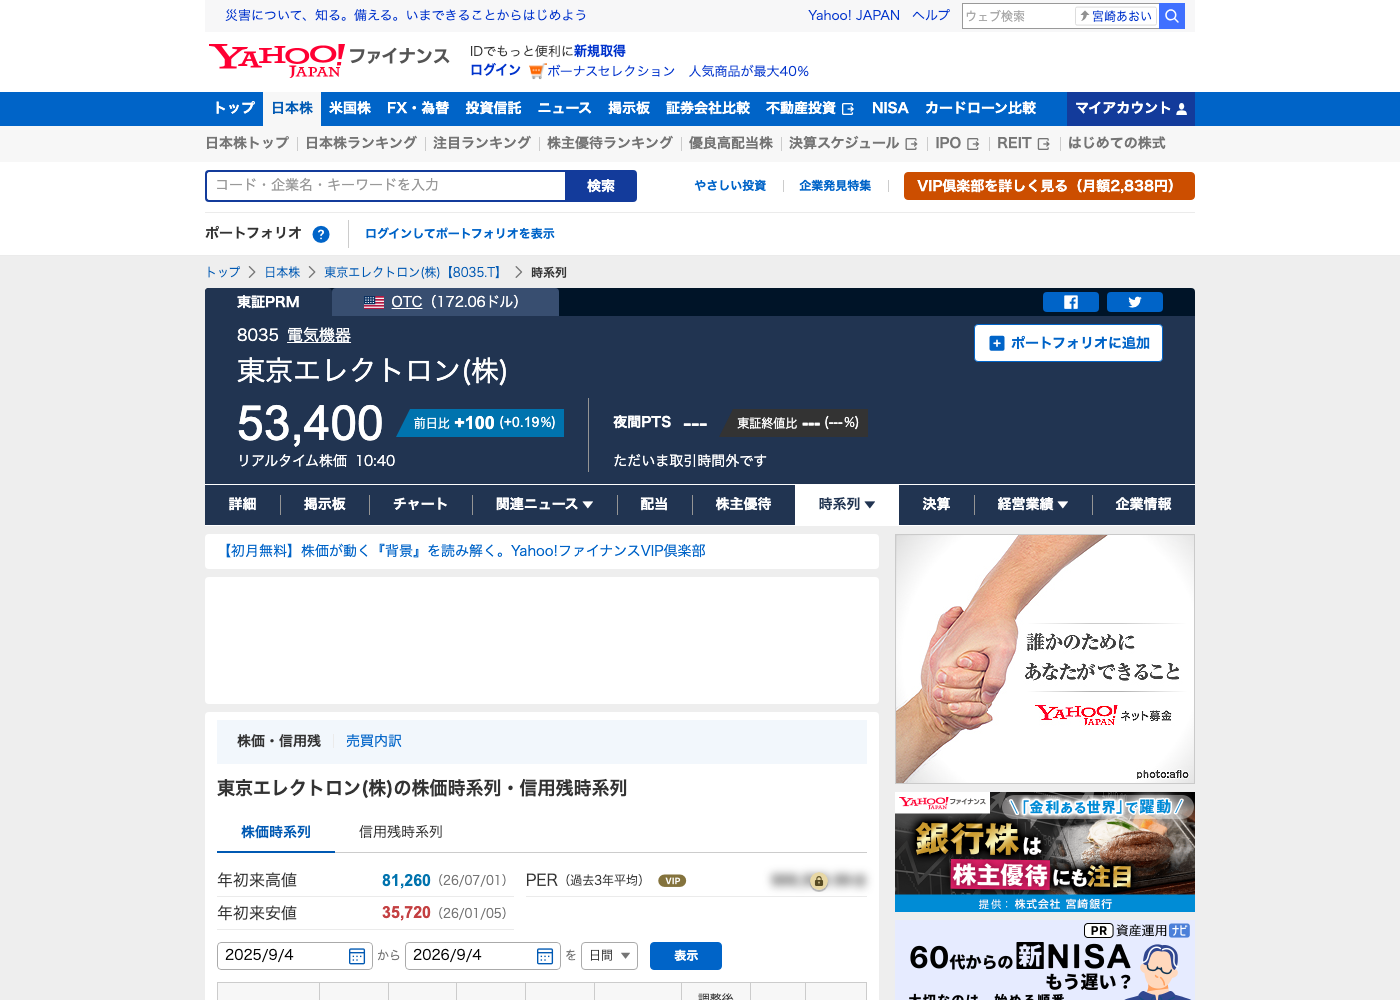Switch to 売買内訳 tab
1400x1000 pixels.
click(x=374, y=741)
